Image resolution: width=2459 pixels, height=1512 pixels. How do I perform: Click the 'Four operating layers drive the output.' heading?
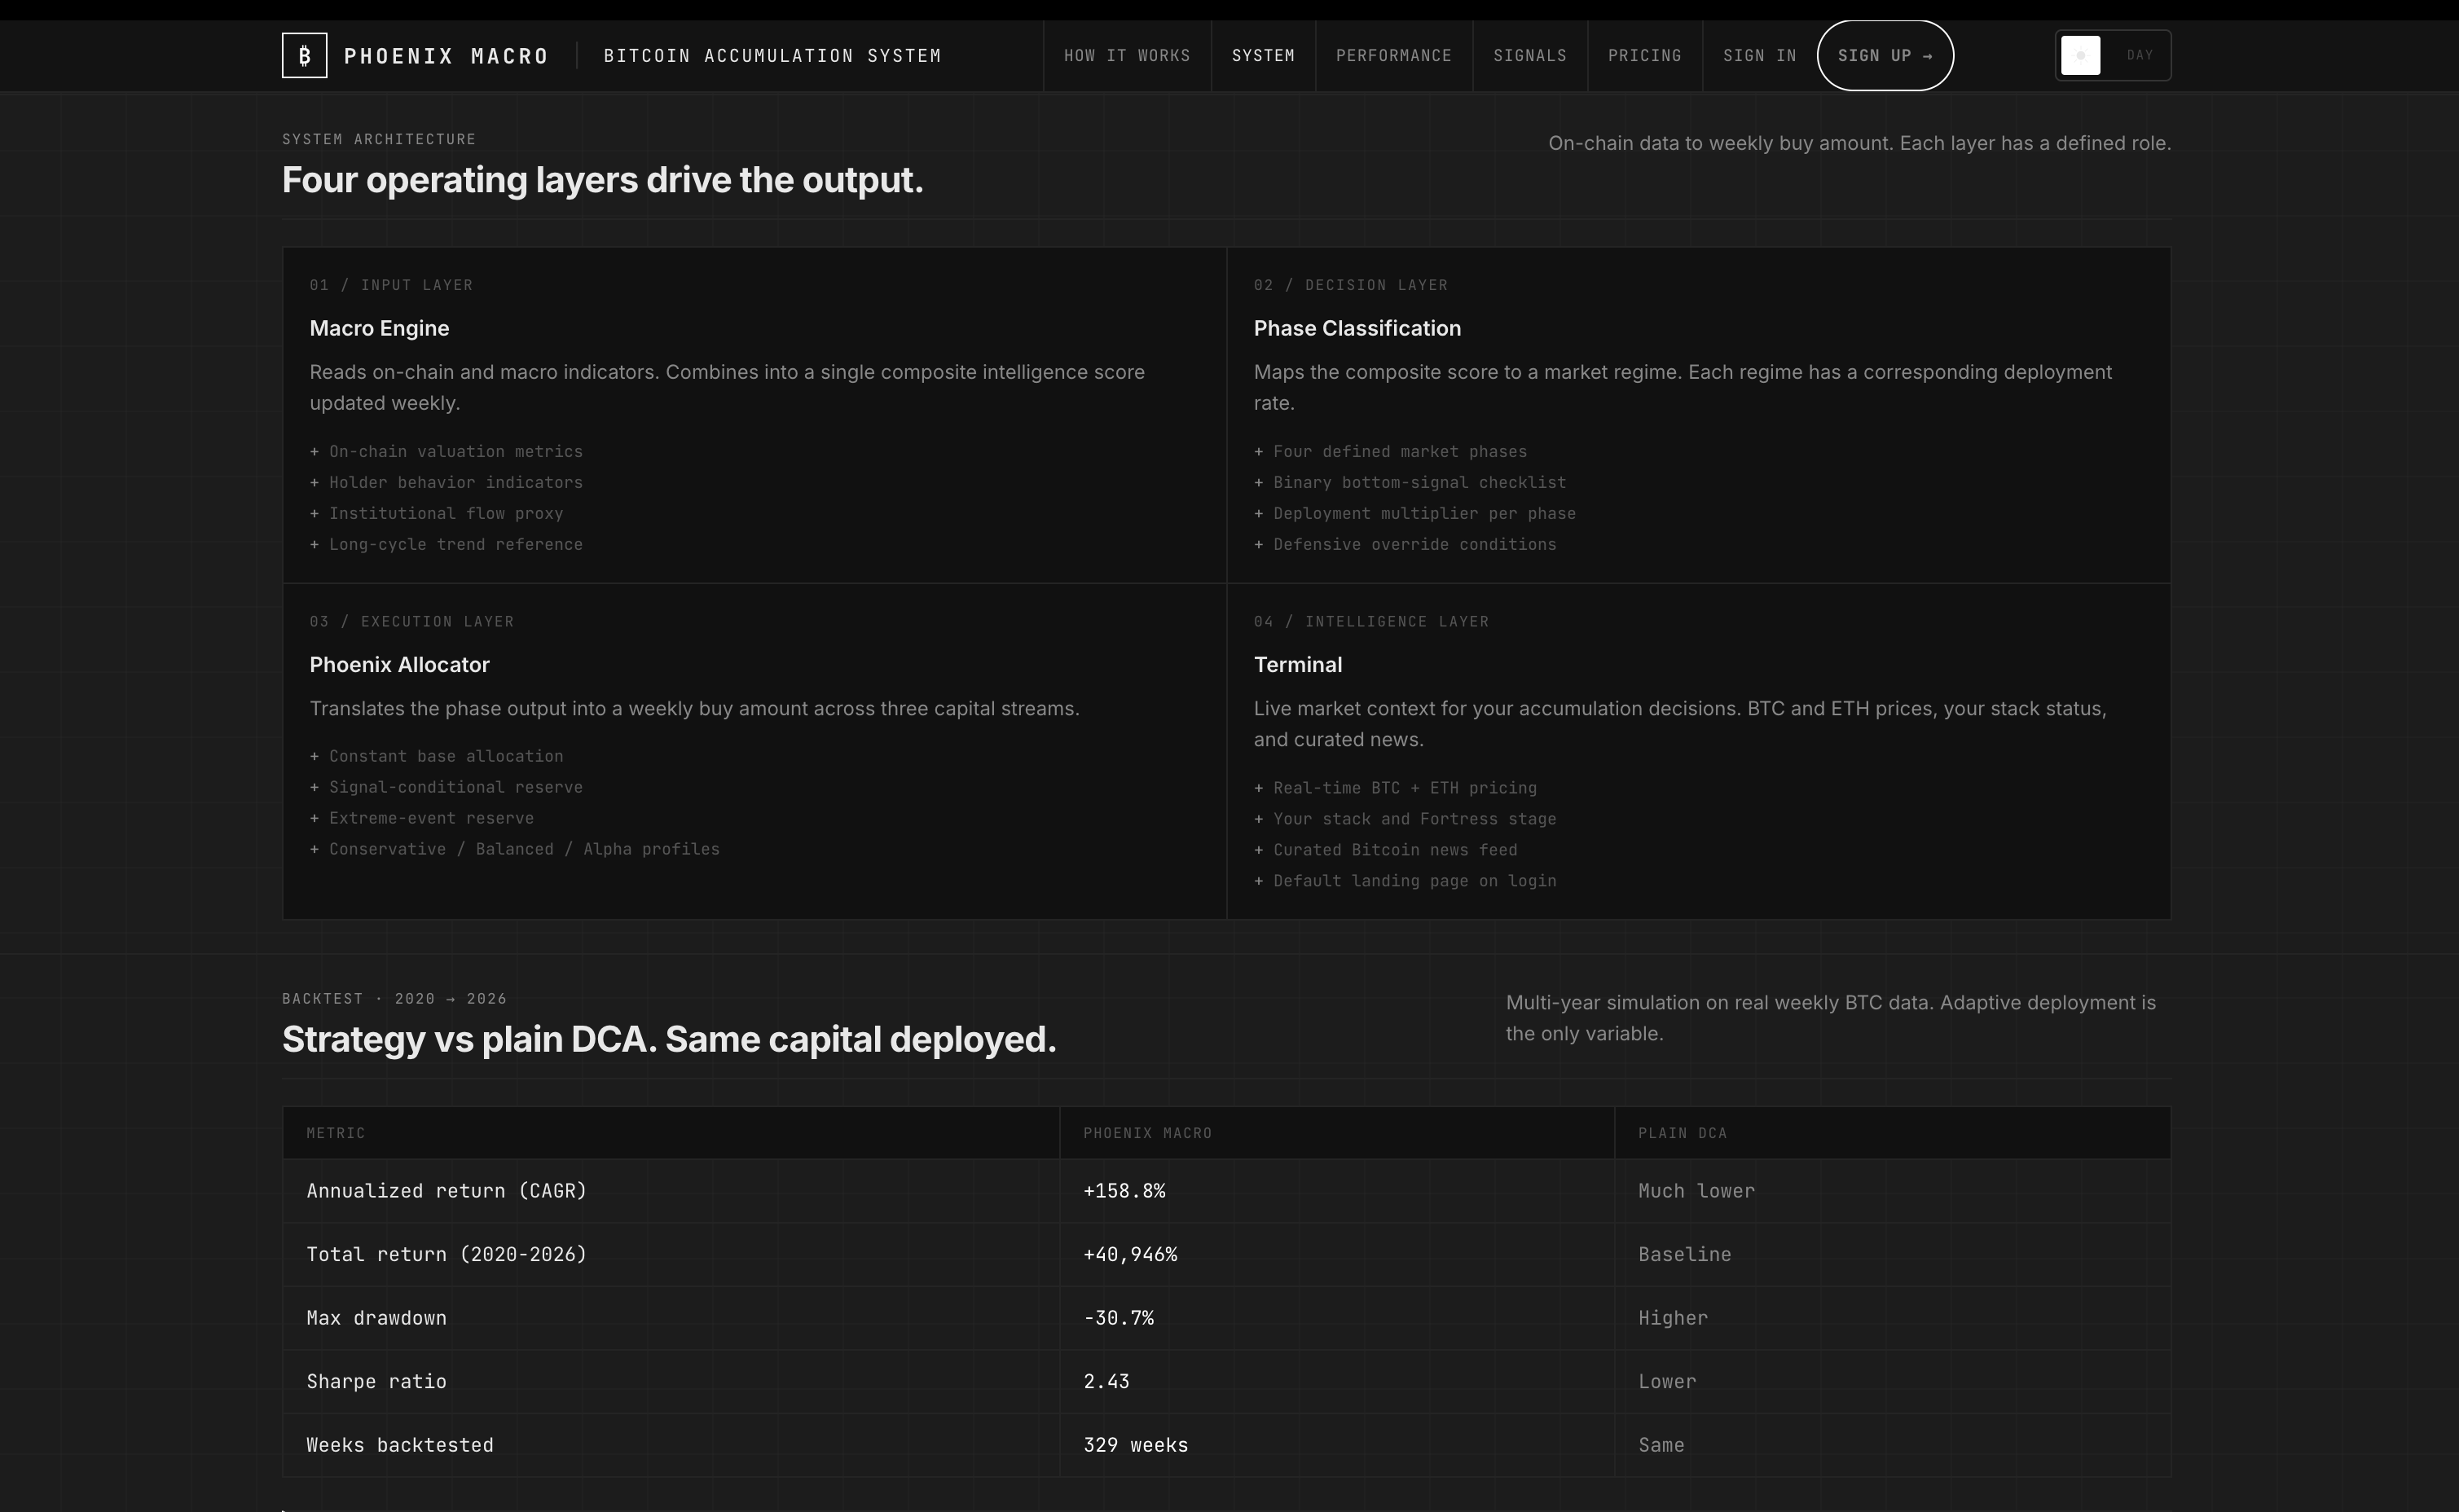click(x=602, y=180)
